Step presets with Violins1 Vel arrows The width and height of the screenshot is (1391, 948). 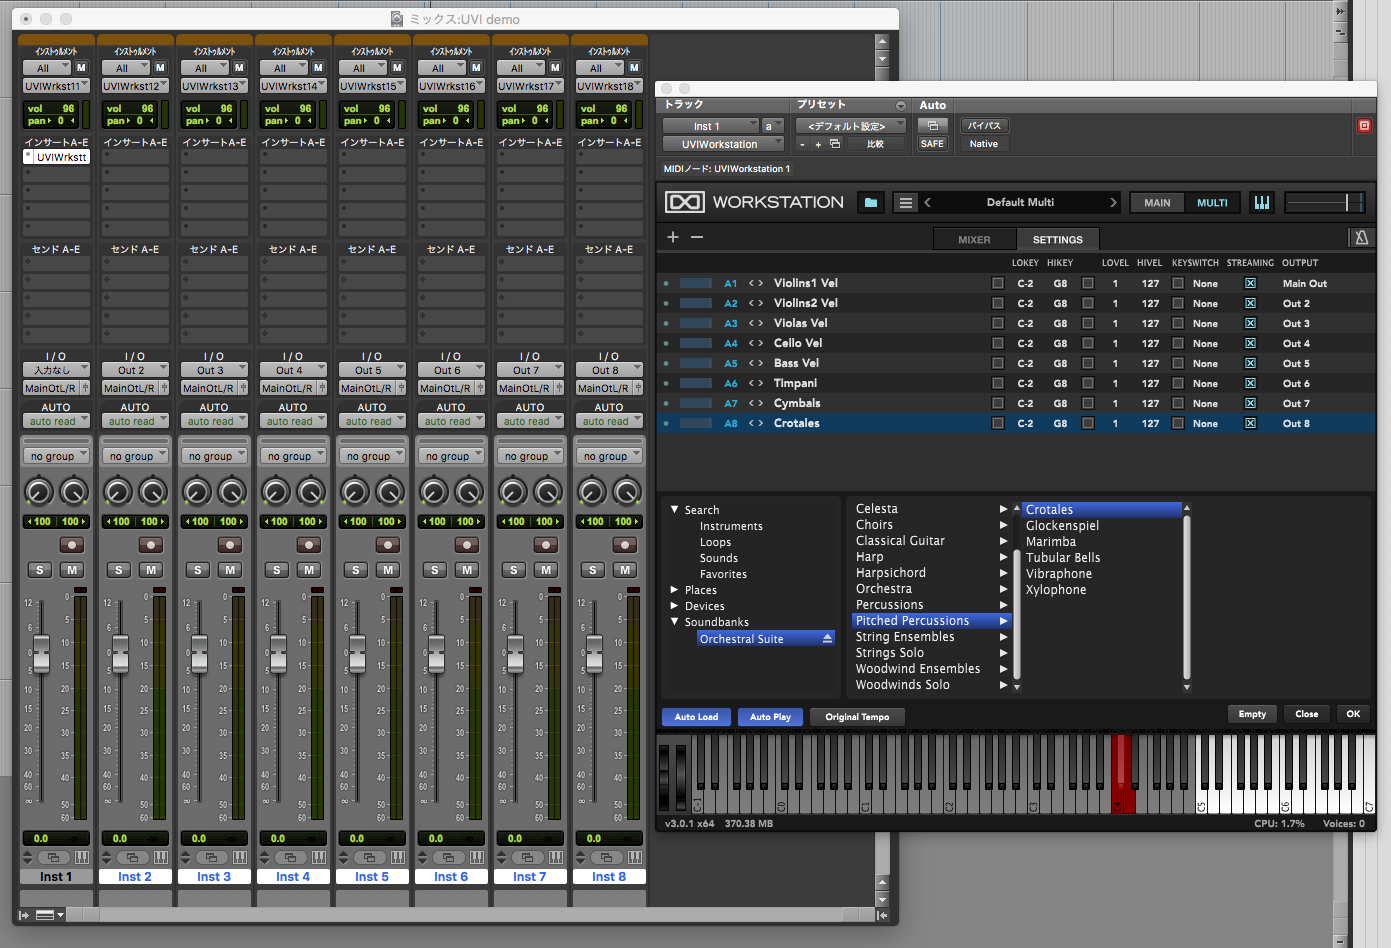point(756,283)
